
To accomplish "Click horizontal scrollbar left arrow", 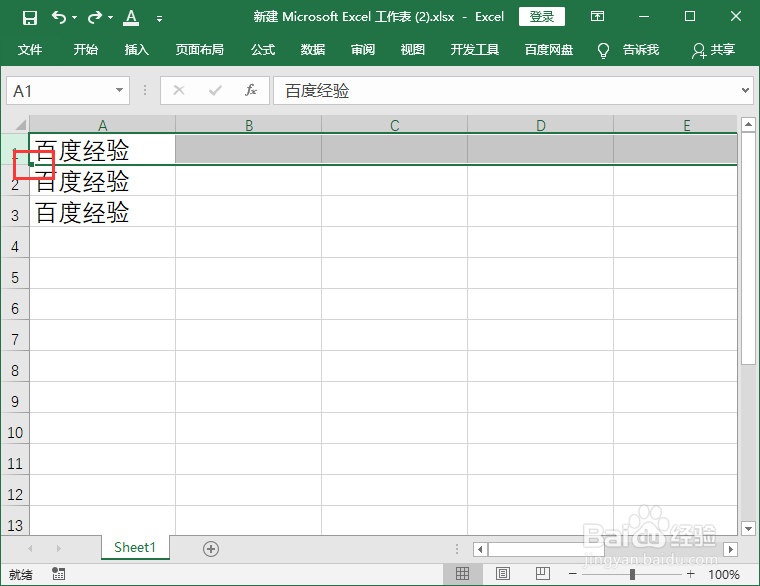I will coord(480,549).
